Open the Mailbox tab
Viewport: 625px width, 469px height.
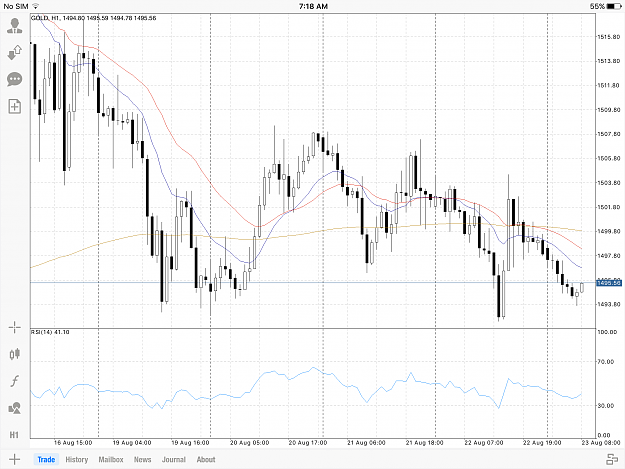pos(111,459)
